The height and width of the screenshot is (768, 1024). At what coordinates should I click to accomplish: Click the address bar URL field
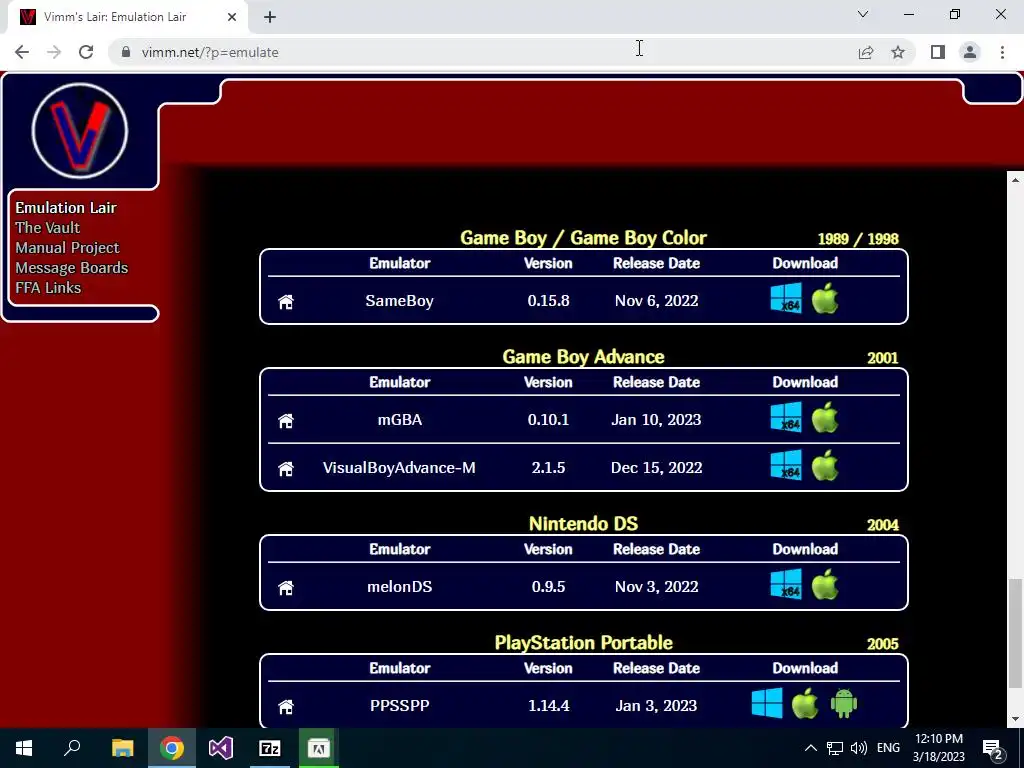(483, 52)
